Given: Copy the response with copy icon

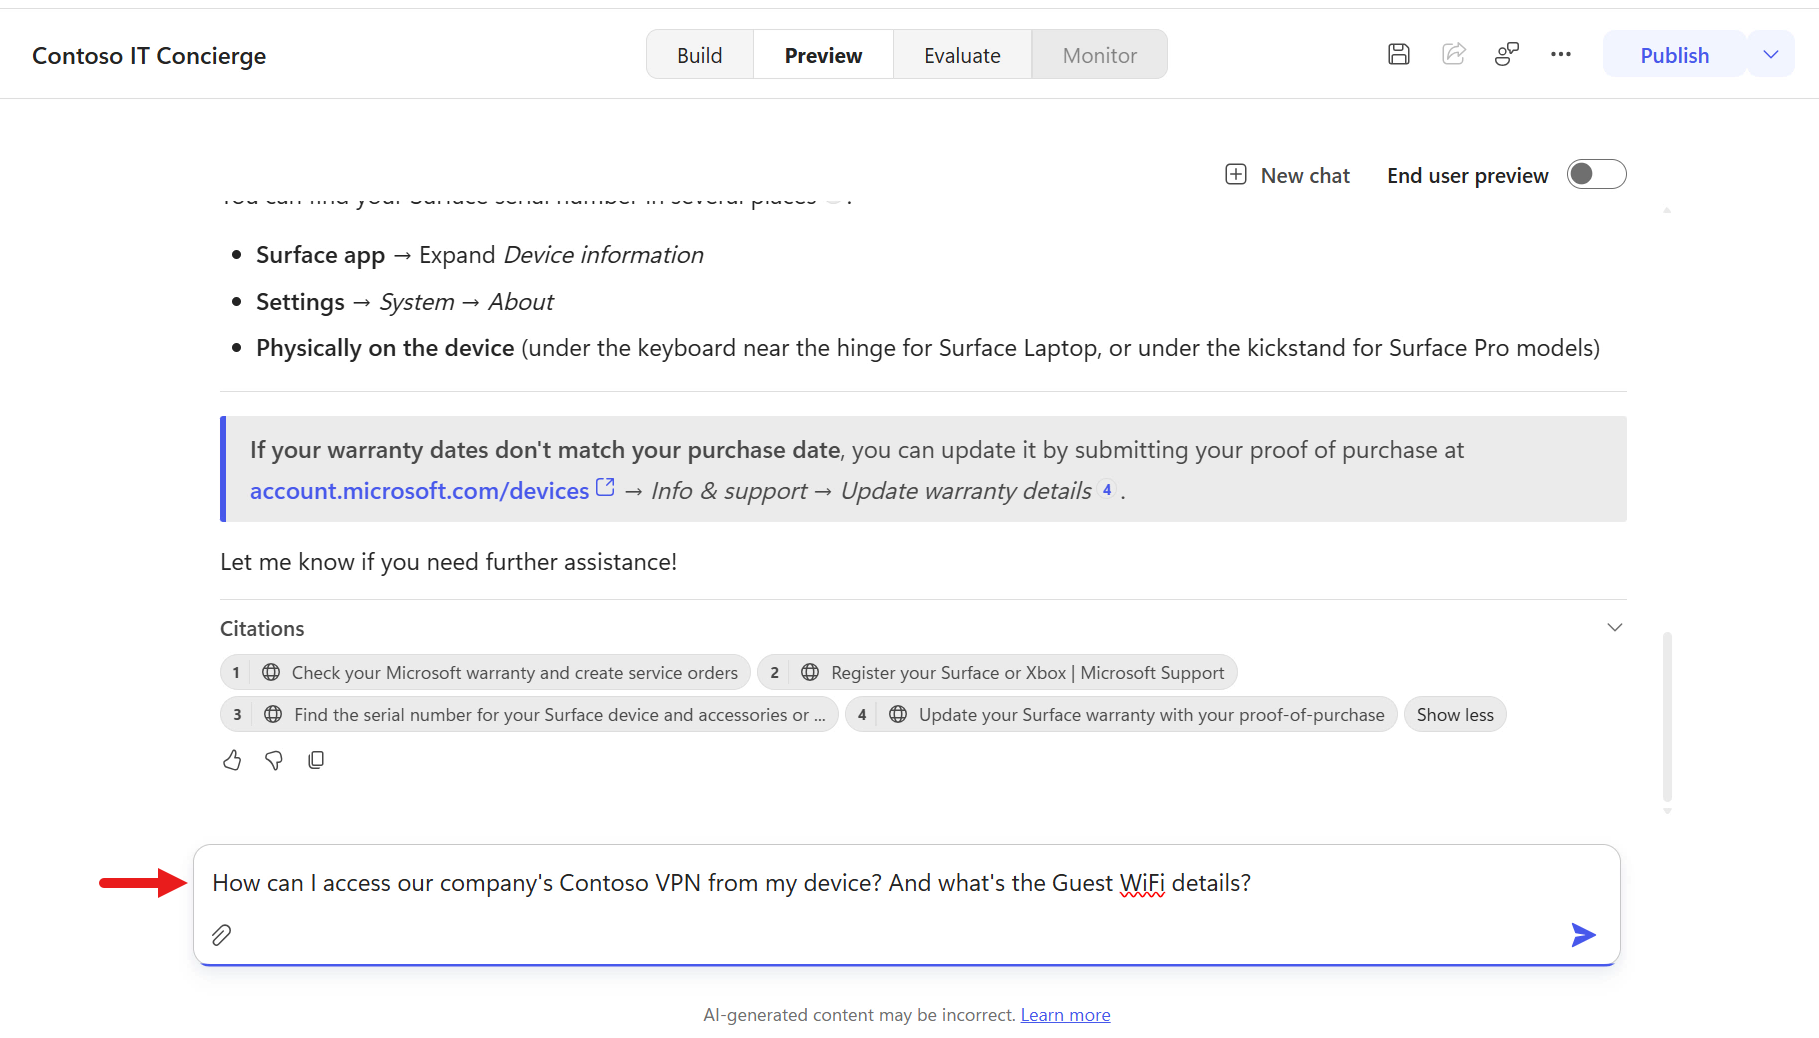Looking at the screenshot, I should coord(316,761).
